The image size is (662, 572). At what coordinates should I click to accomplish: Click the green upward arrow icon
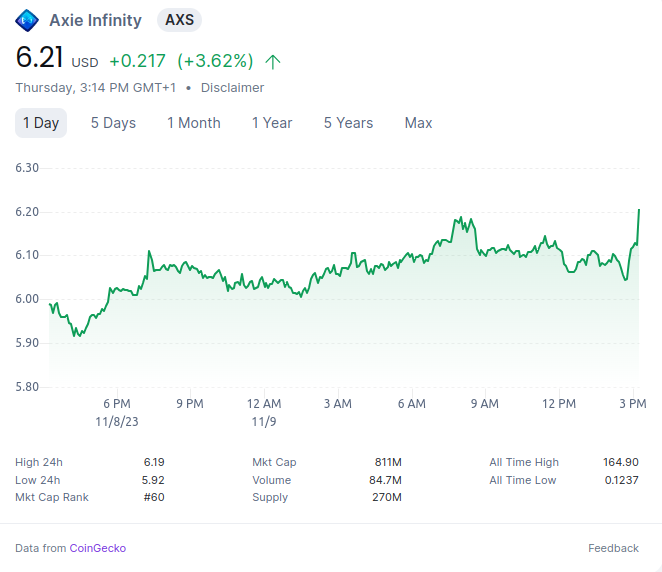coord(273,62)
